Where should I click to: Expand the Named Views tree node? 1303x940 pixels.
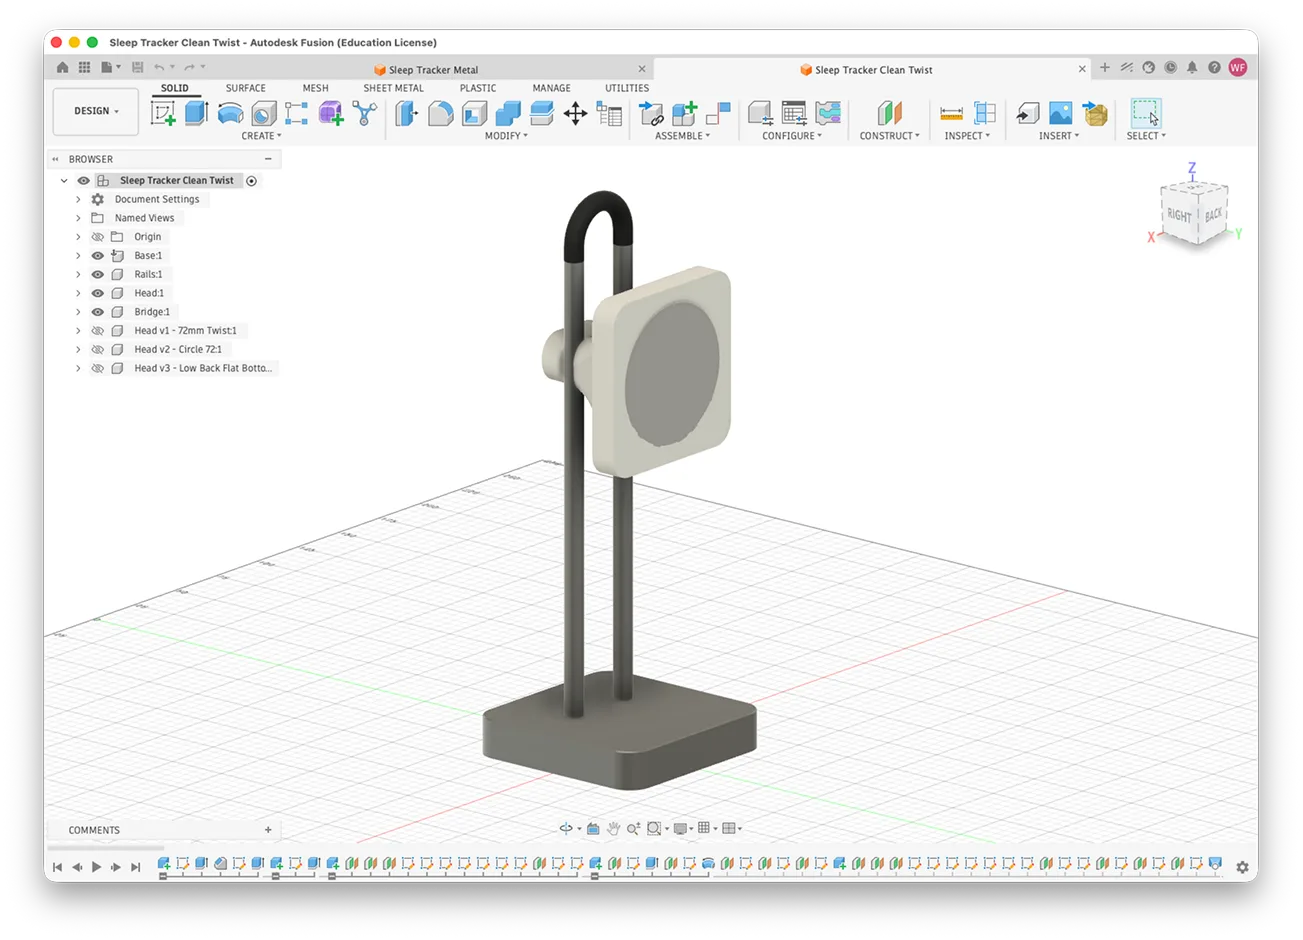[x=78, y=218]
